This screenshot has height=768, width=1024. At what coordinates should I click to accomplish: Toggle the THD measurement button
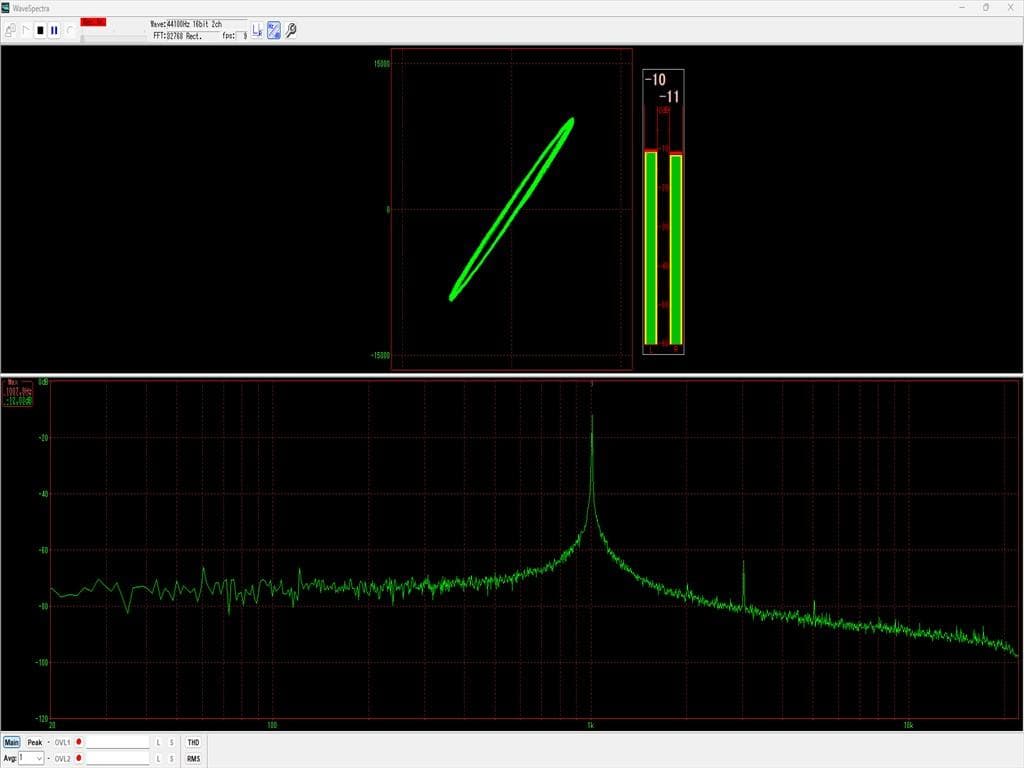(x=193, y=743)
